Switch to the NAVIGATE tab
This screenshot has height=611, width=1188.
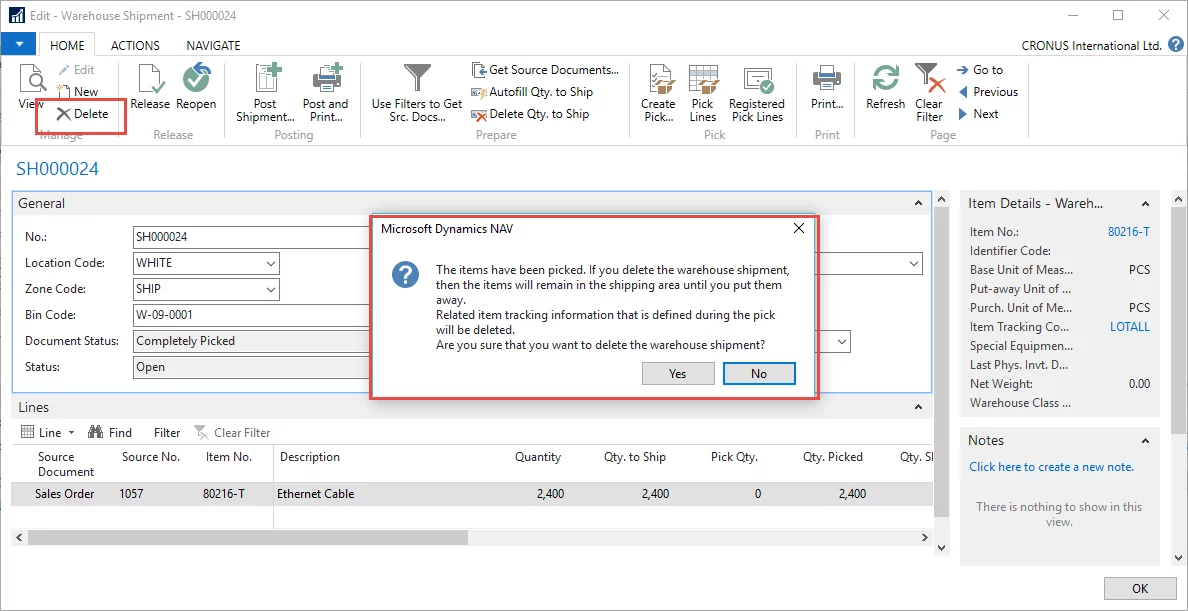(213, 45)
